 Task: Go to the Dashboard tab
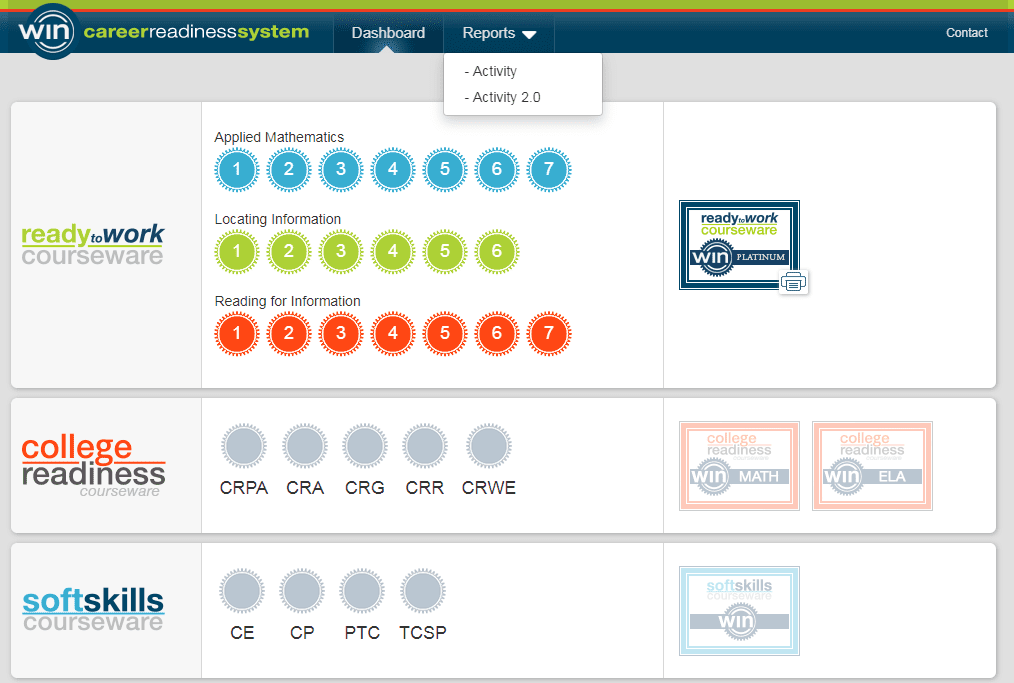click(x=388, y=33)
